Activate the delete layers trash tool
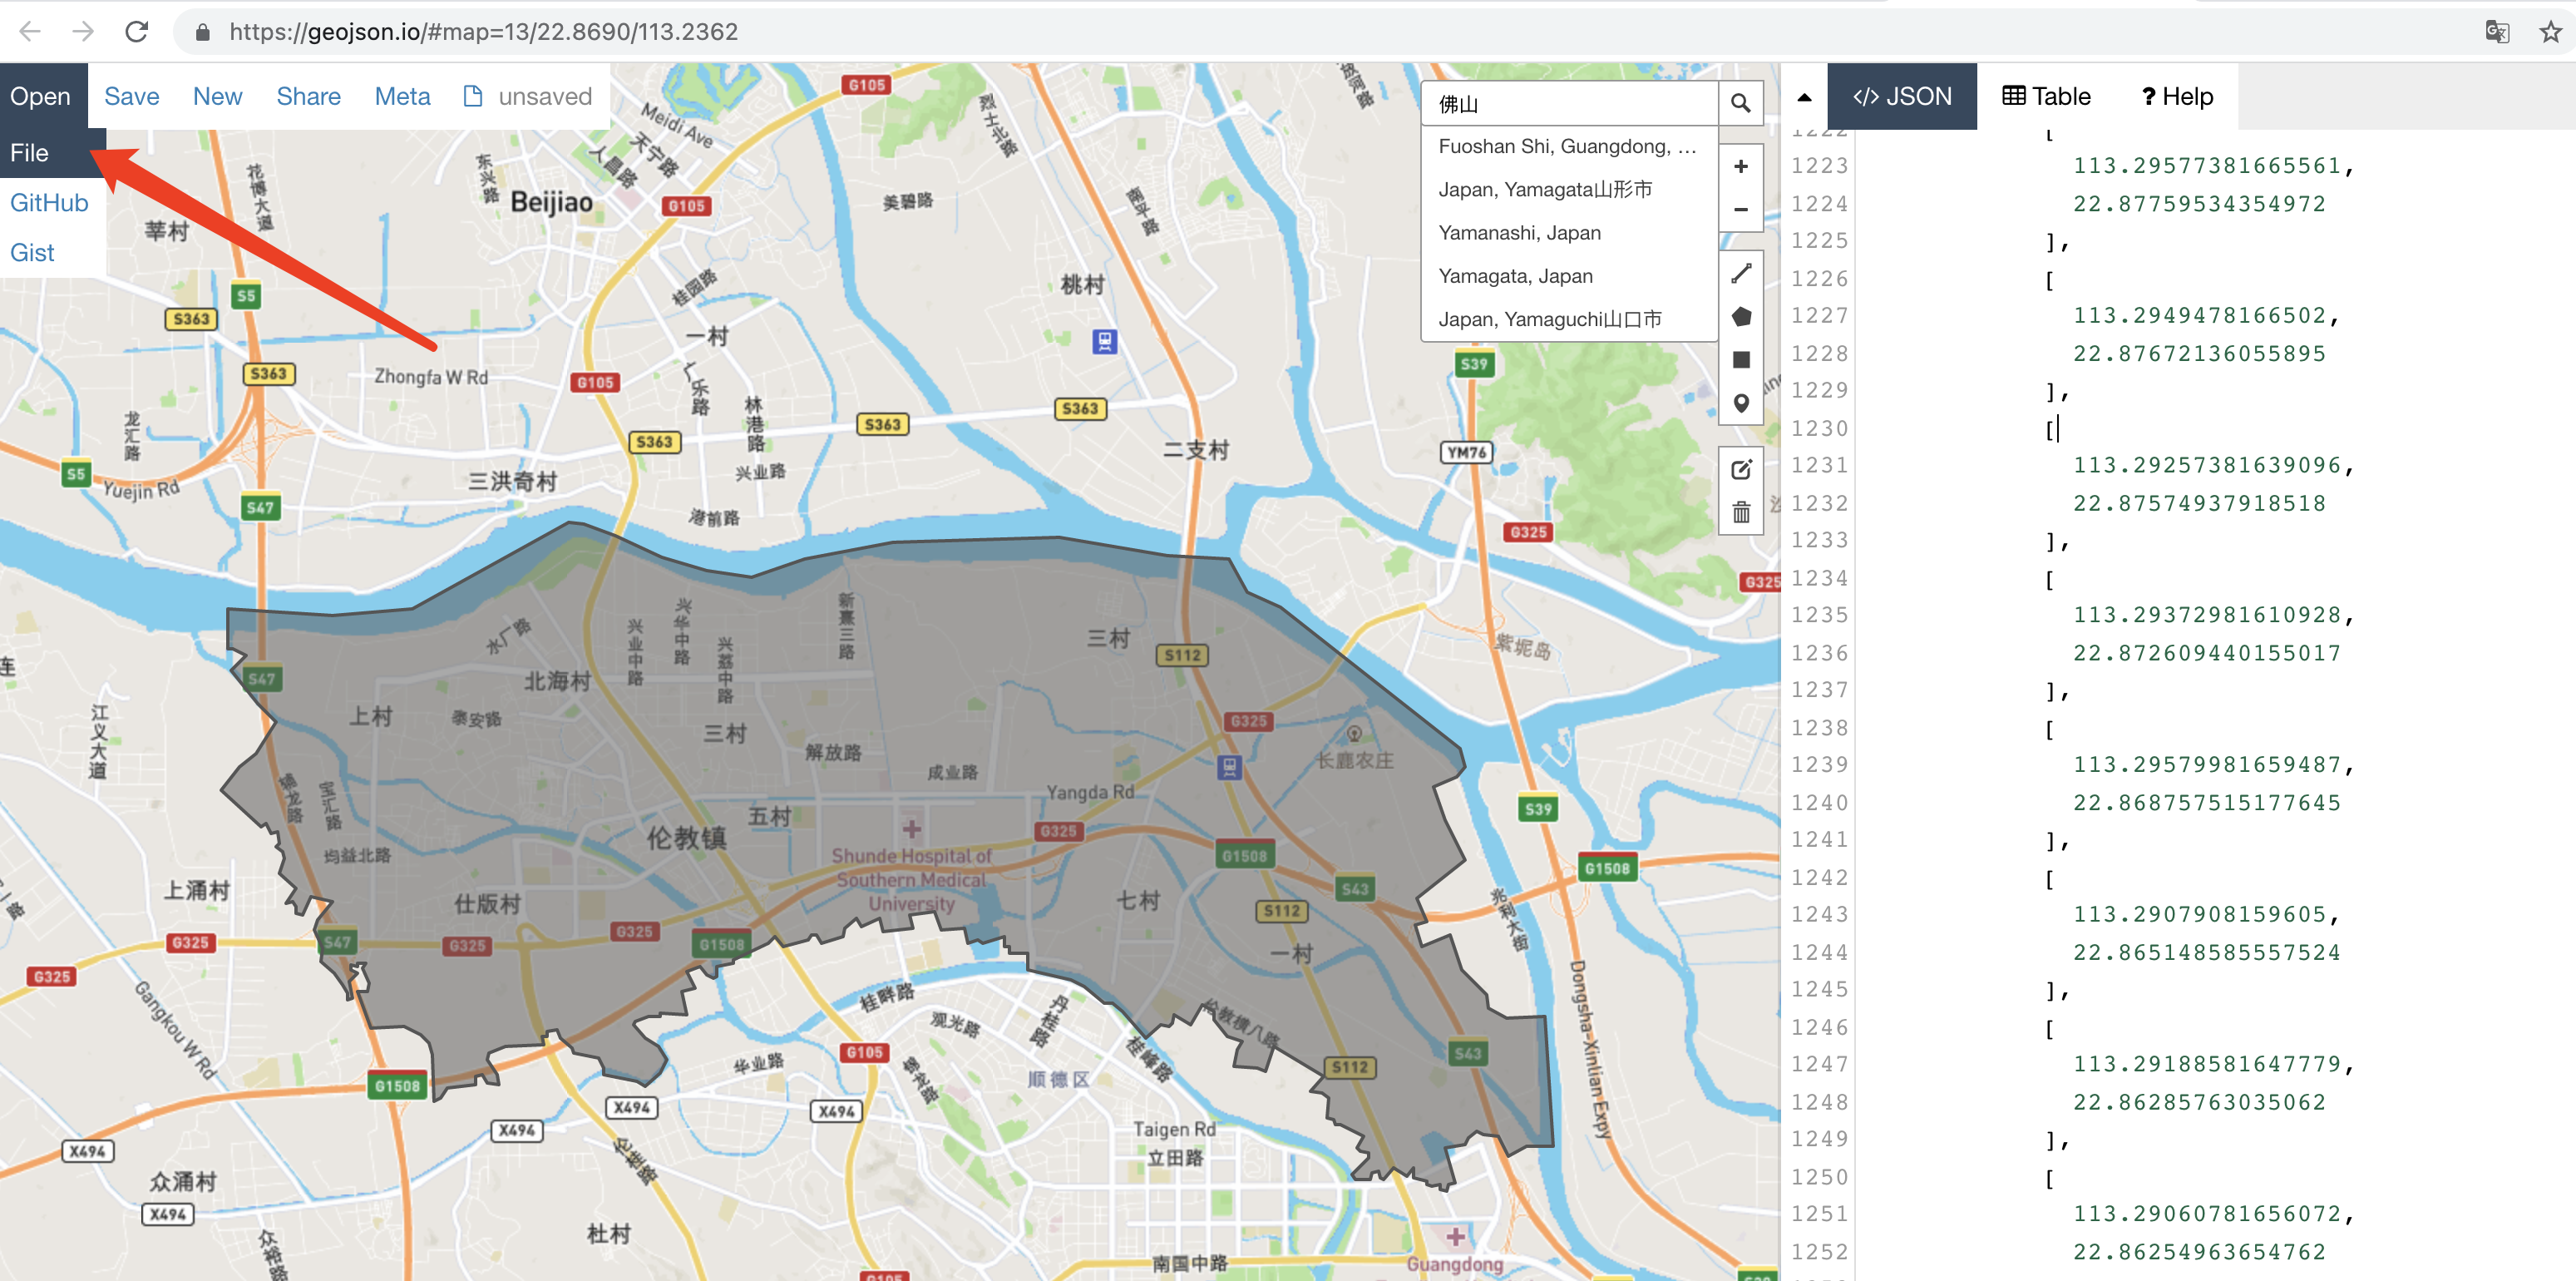2576x1281 pixels. pyautogui.click(x=1740, y=512)
